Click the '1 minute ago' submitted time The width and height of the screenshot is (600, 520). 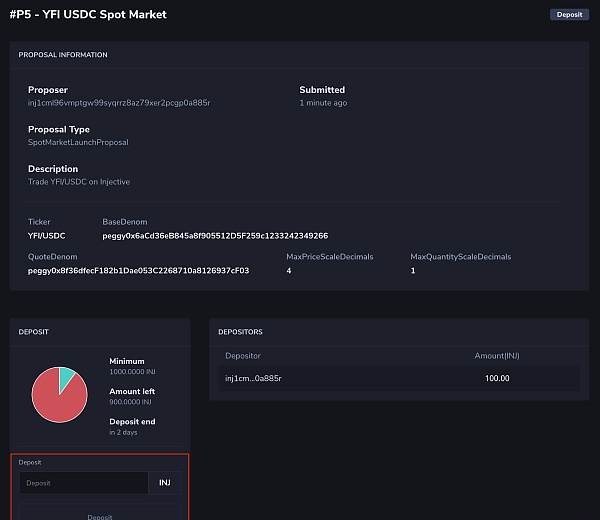coord(323,103)
